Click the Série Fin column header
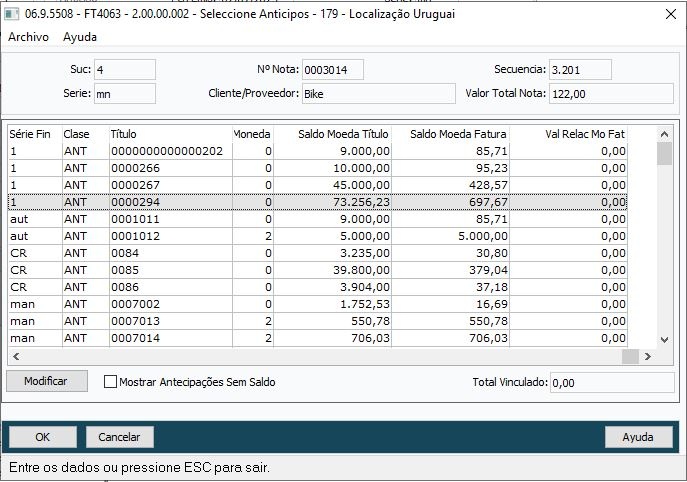Viewport: 687px width, 482px height. point(32,134)
